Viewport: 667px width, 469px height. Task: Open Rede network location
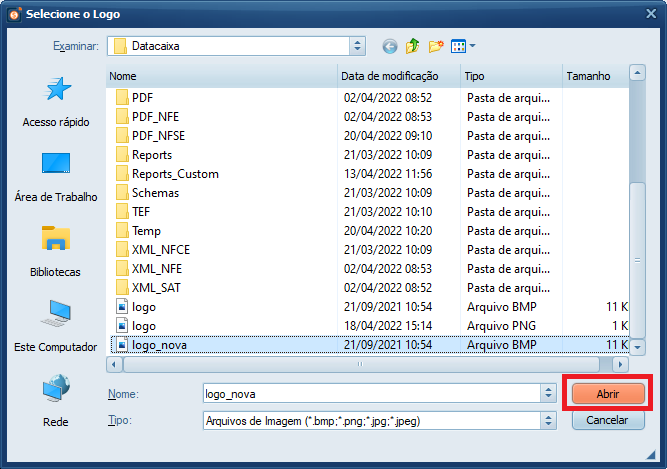(56, 402)
